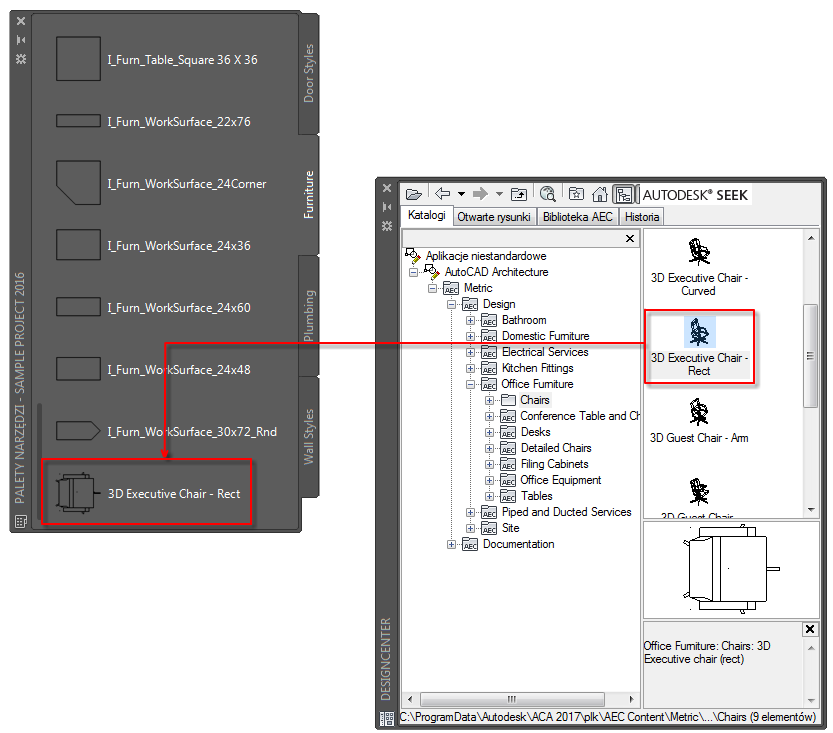Select Aplikacje niestandardowe tree root

click(486, 256)
